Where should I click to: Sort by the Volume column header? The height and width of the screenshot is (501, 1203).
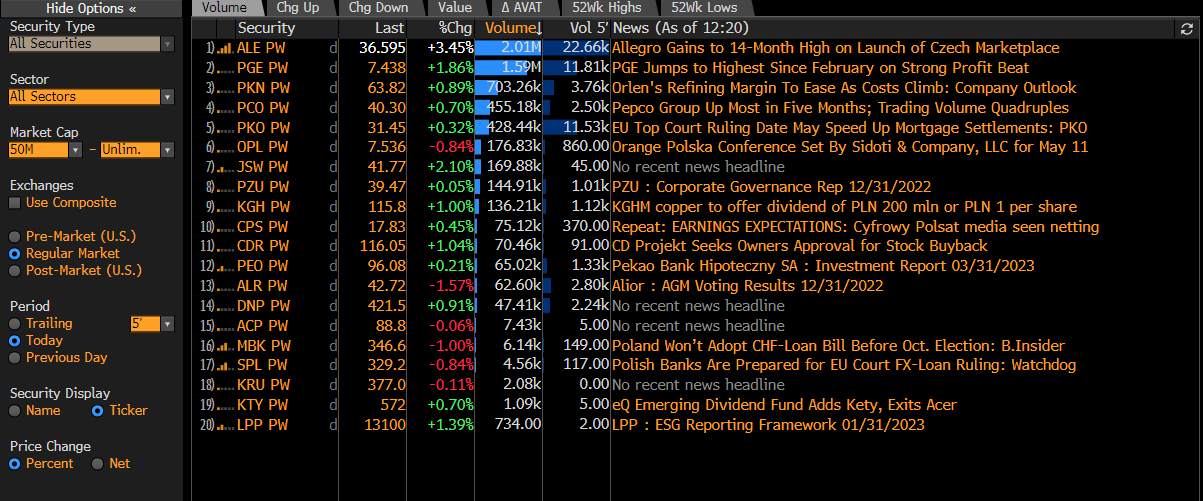(x=510, y=29)
